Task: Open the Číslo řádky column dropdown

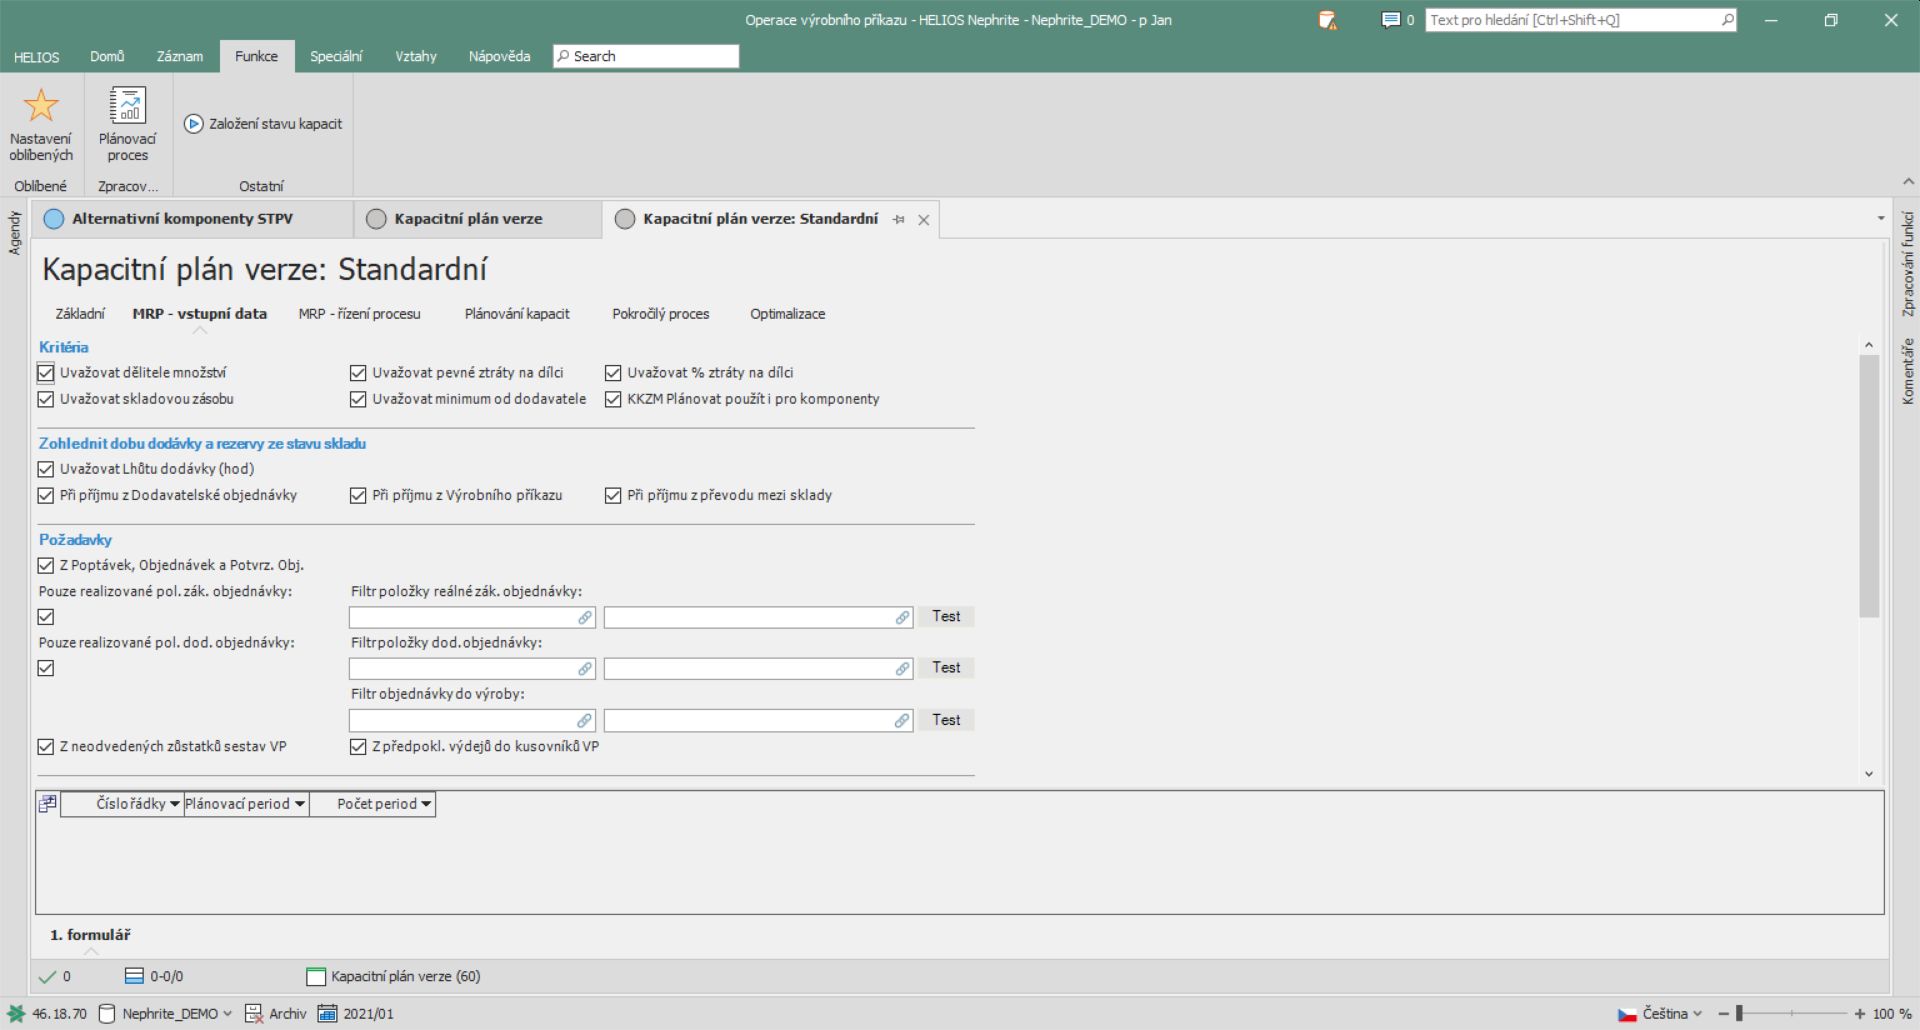Action: click(175, 804)
